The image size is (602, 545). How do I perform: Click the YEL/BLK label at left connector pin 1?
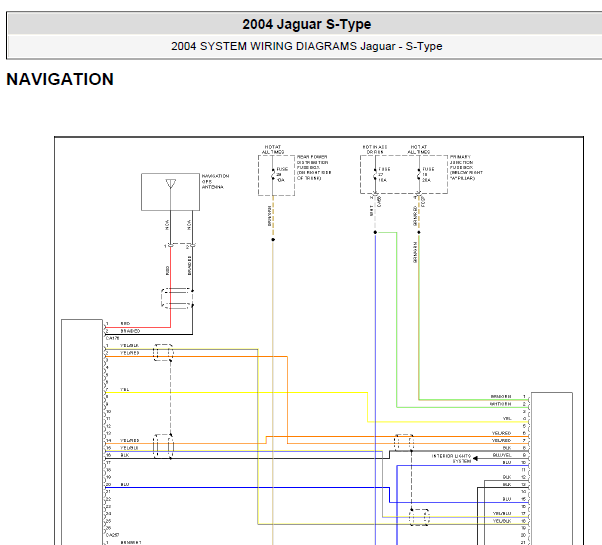pos(129,346)
